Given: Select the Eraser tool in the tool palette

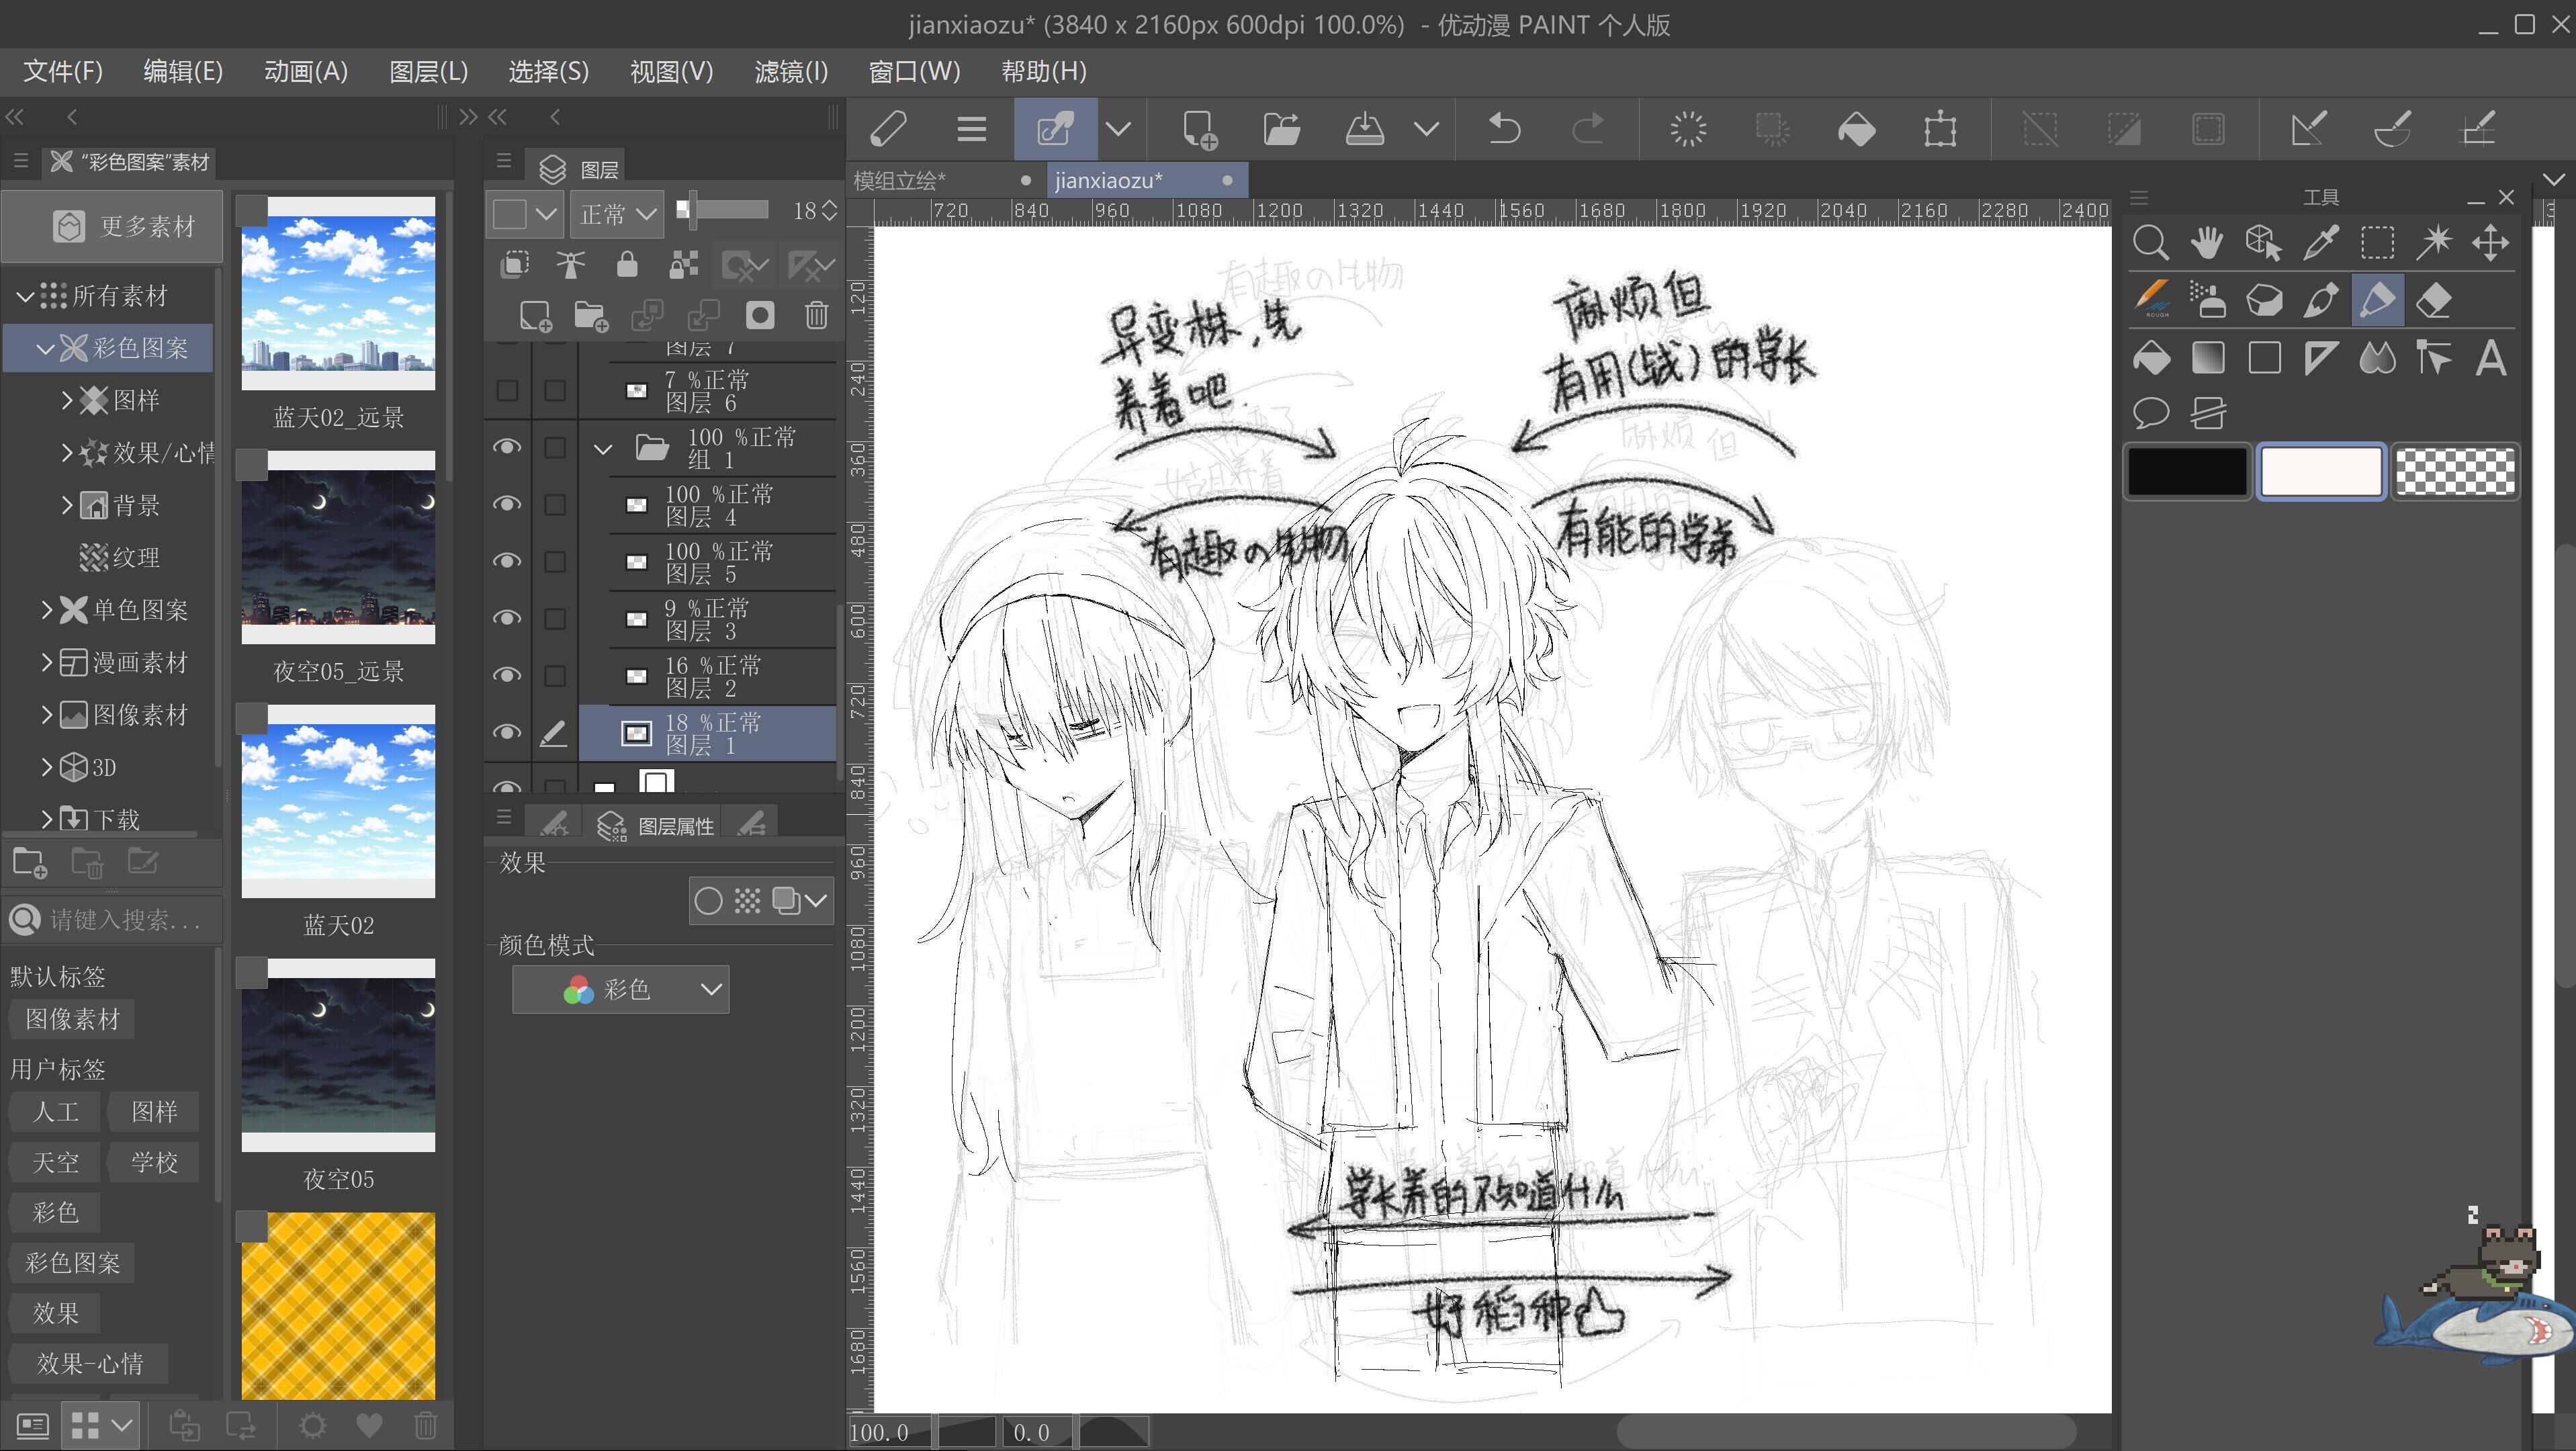Looking at the screenshot, I should click(2433, 300).
